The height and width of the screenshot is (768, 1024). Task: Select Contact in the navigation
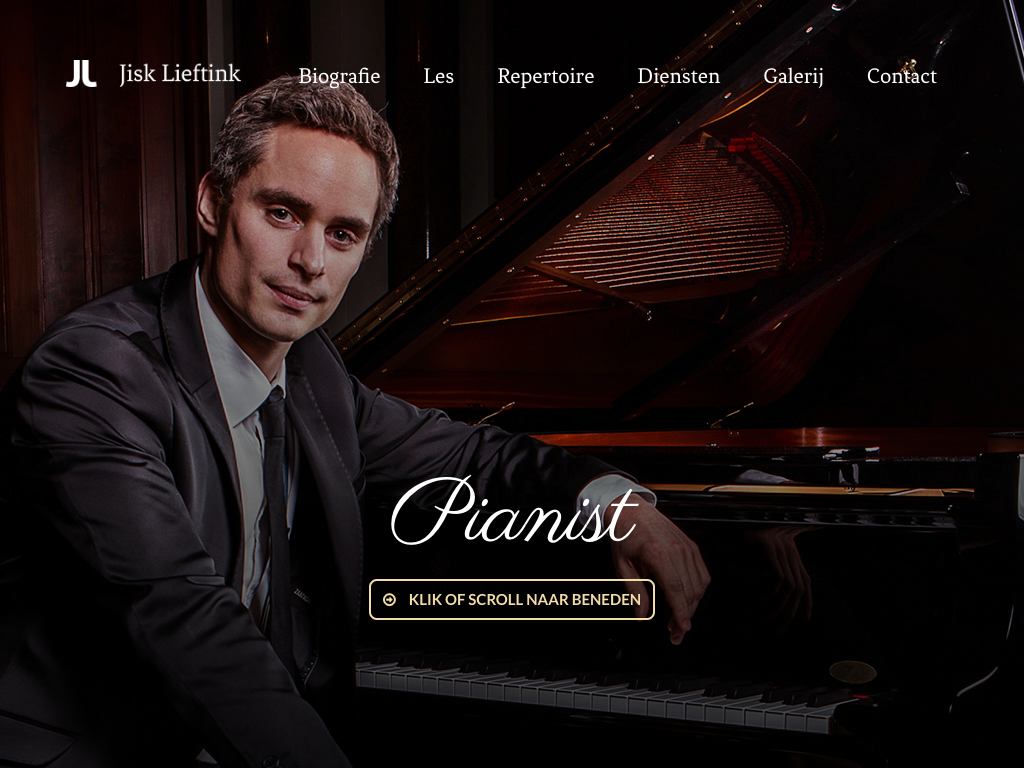[901, 76]
